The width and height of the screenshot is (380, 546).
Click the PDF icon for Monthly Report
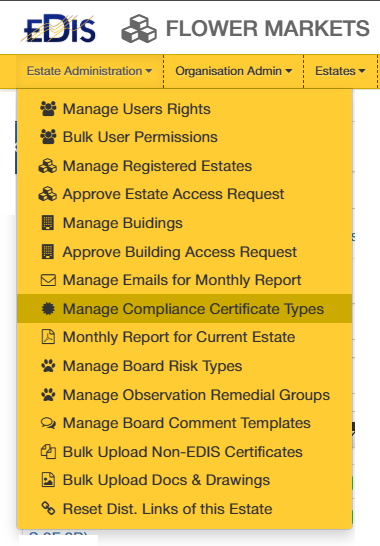click(48, 337)
